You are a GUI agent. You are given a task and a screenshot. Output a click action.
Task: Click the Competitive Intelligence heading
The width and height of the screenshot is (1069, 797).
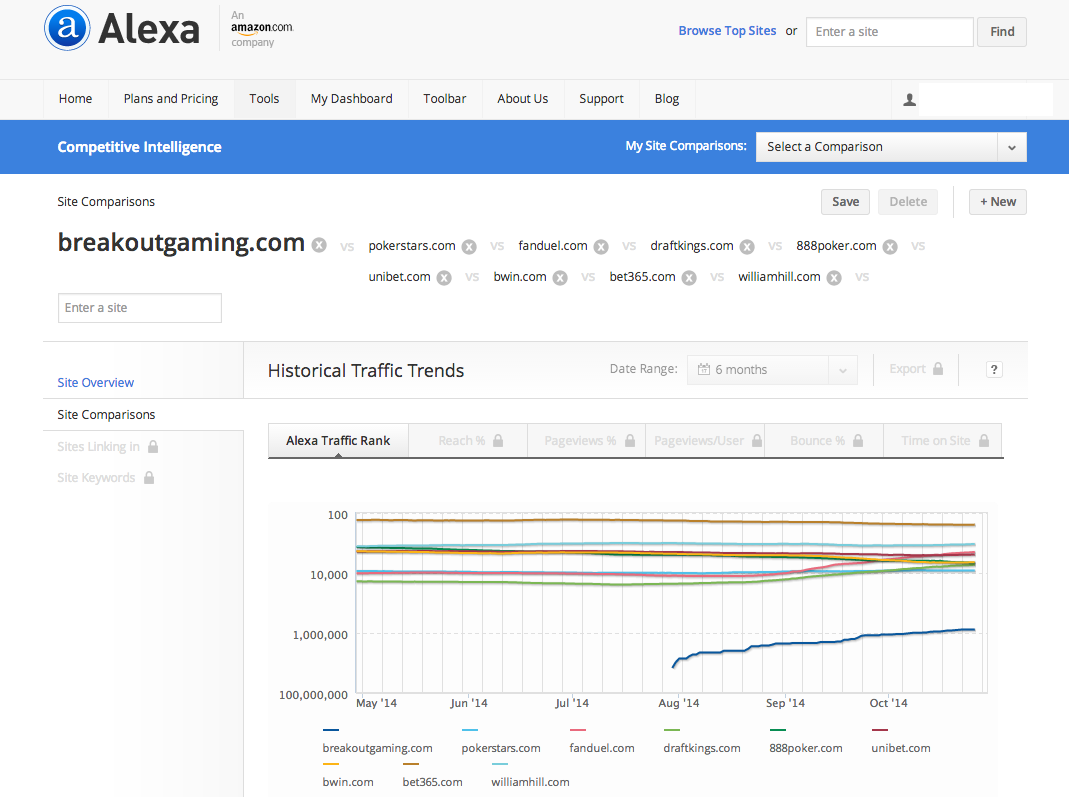pos(139,147)
